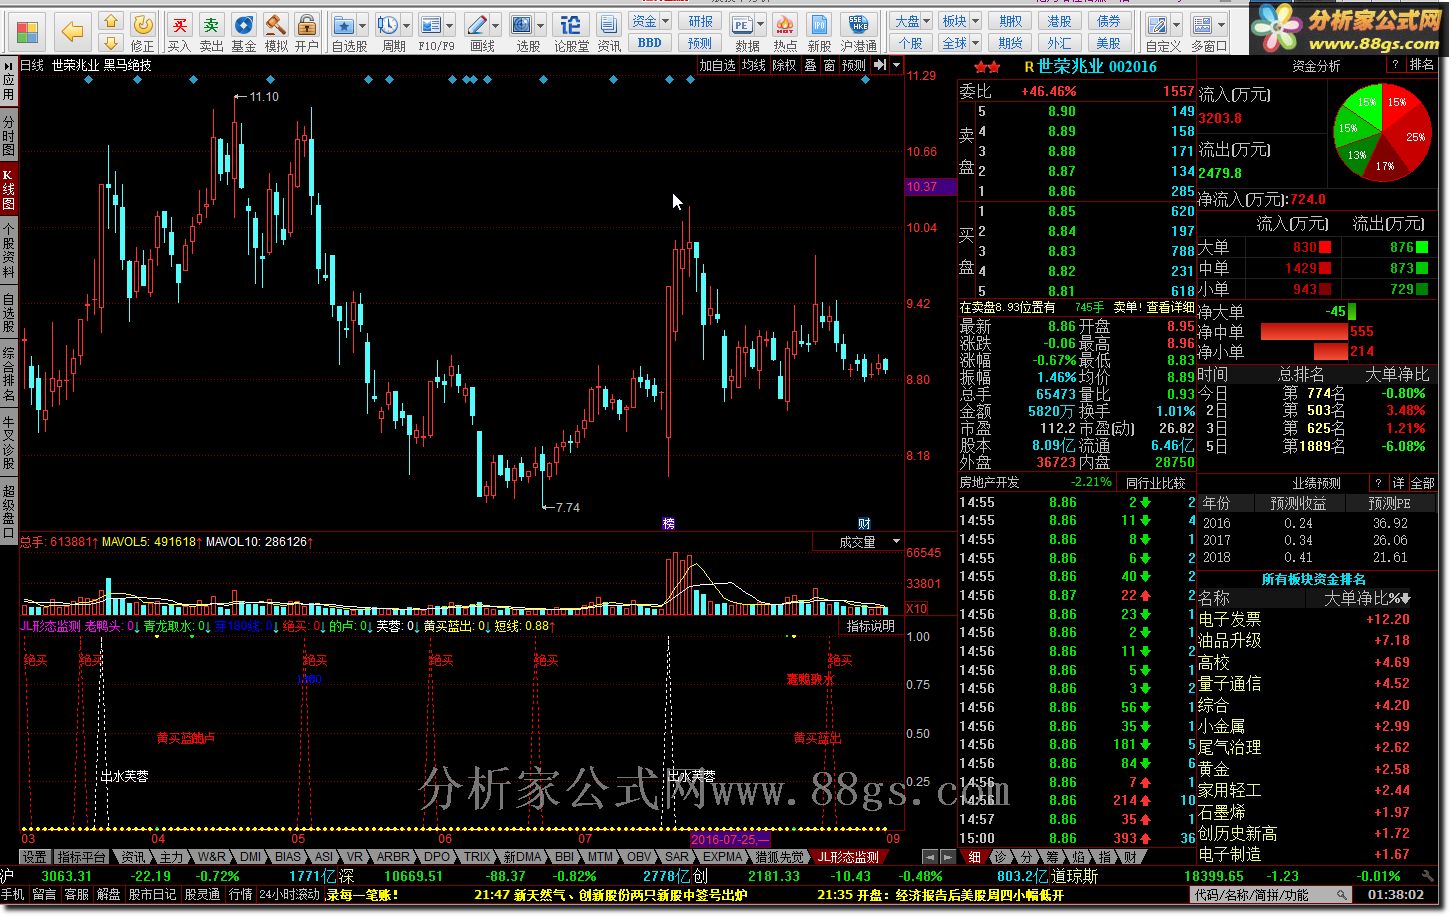Open the 全球 global dropdown

pos(960,43)
